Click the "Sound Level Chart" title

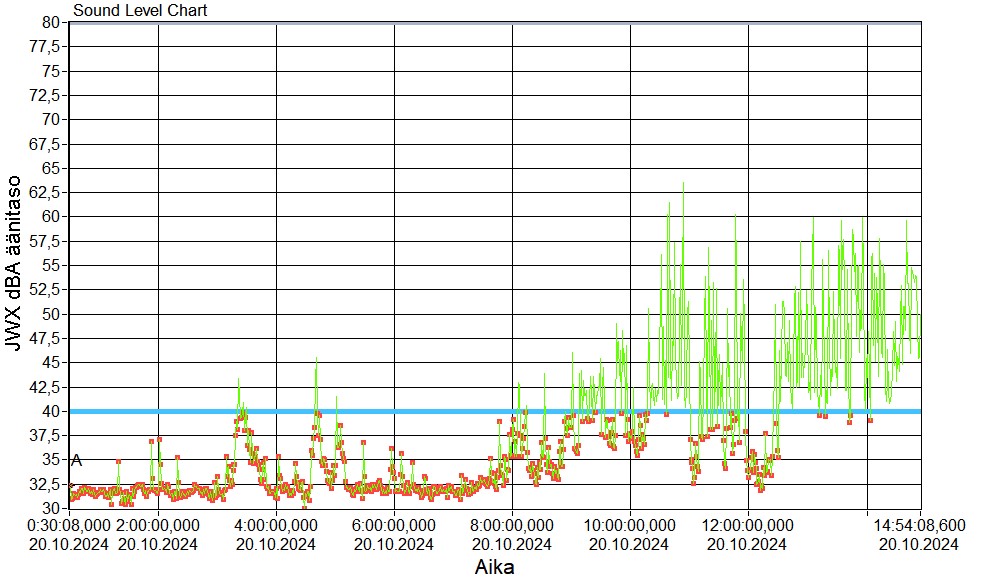click(140, 11)
